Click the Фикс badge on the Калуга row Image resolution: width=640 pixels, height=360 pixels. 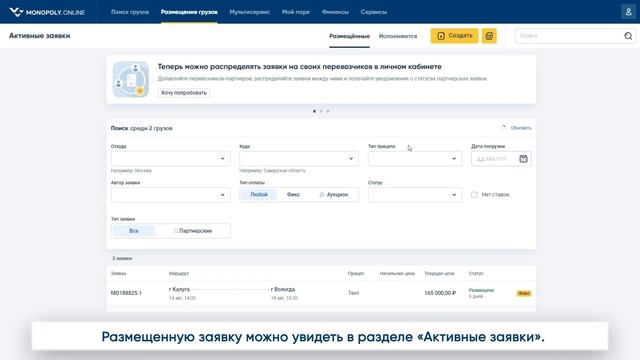point(524,293)
